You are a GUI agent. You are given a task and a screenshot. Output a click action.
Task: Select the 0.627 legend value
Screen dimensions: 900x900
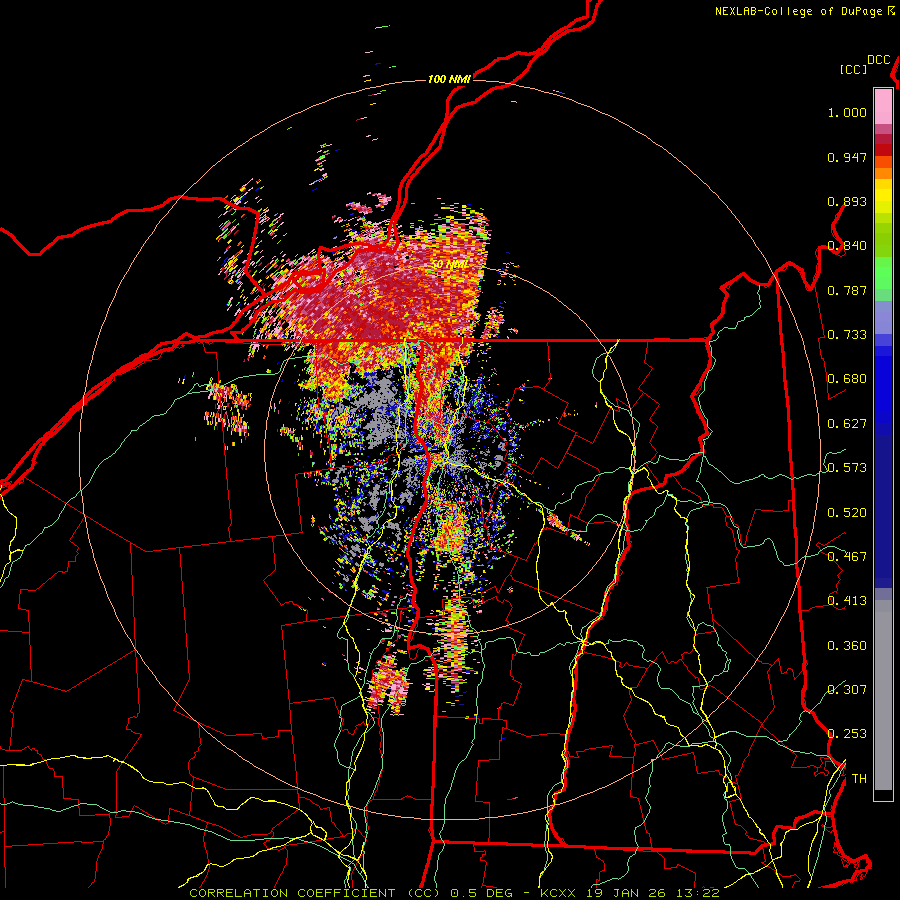[x=847, y=424]
